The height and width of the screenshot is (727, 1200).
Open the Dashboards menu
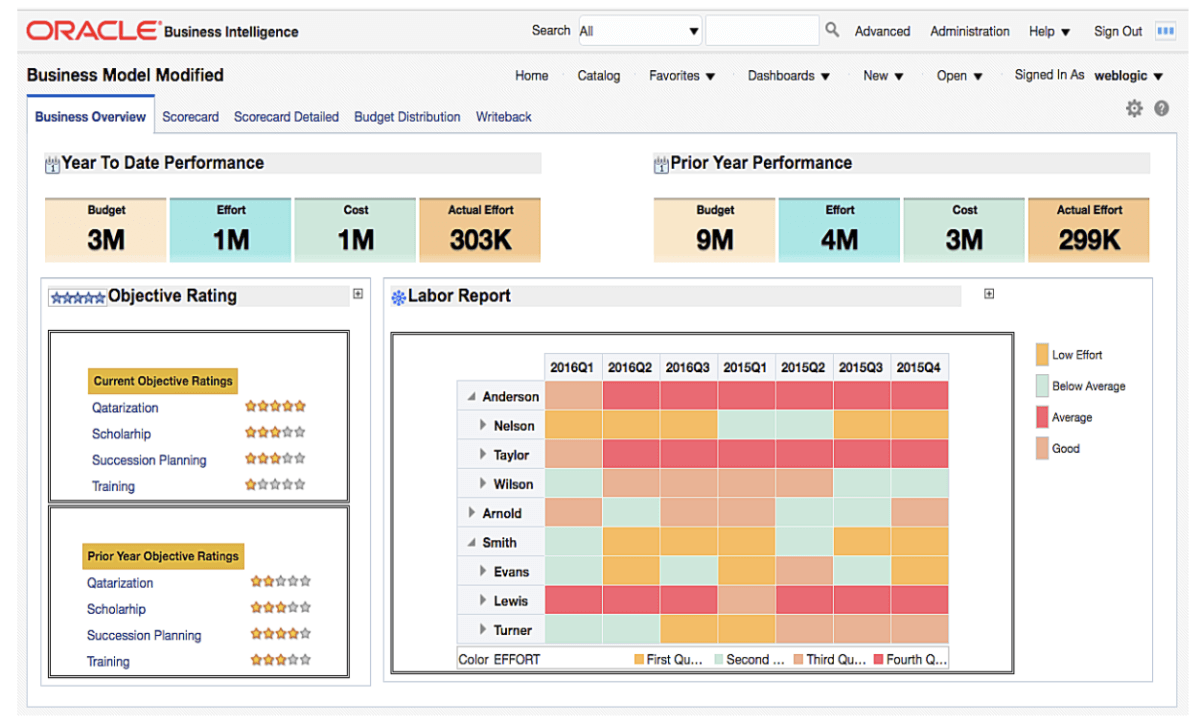tap(789, 76)
